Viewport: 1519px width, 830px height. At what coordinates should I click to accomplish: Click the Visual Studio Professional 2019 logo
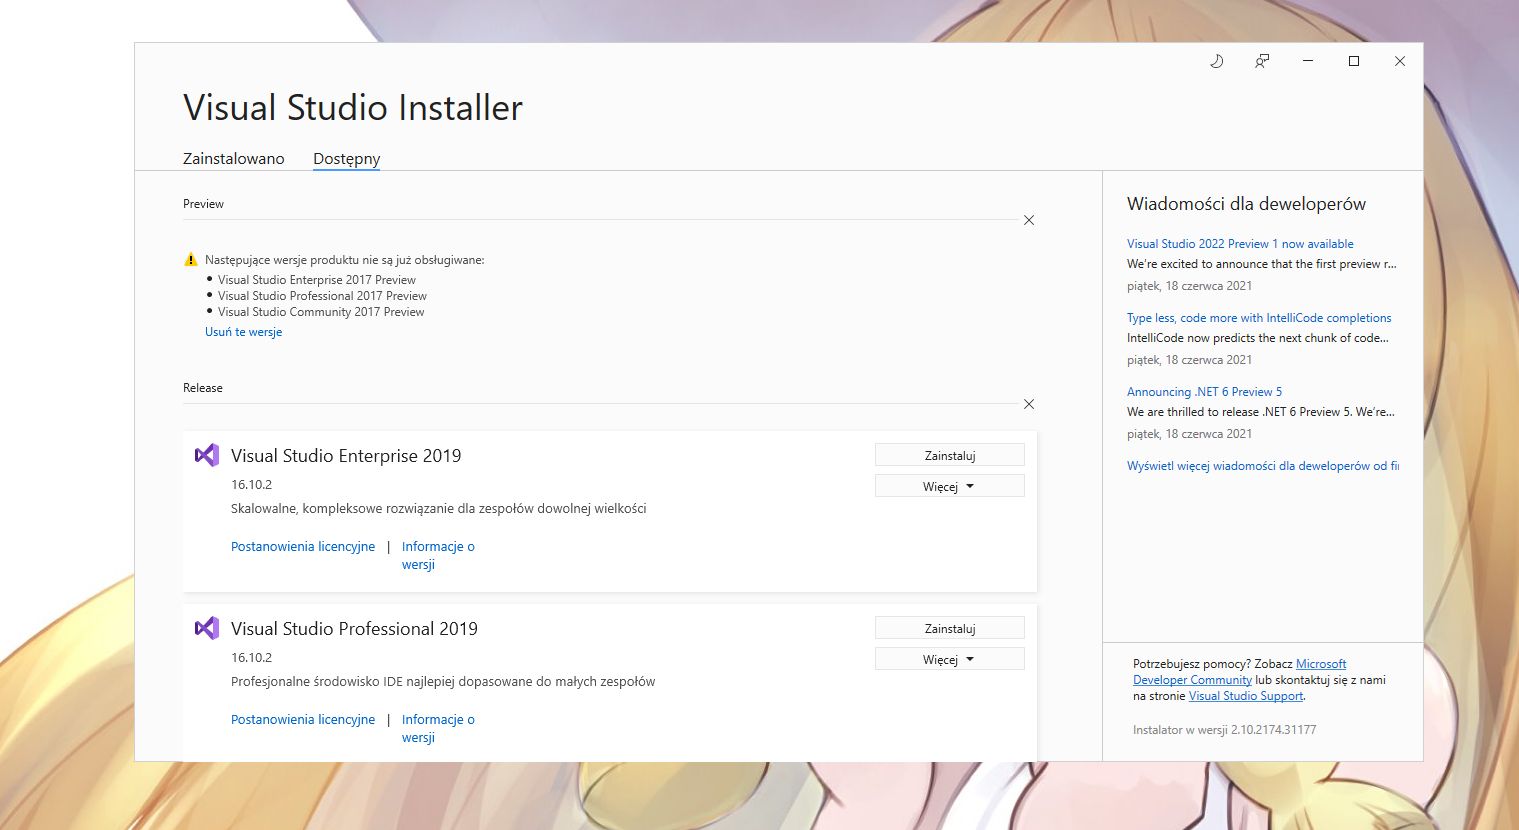(x=206, y=628)
